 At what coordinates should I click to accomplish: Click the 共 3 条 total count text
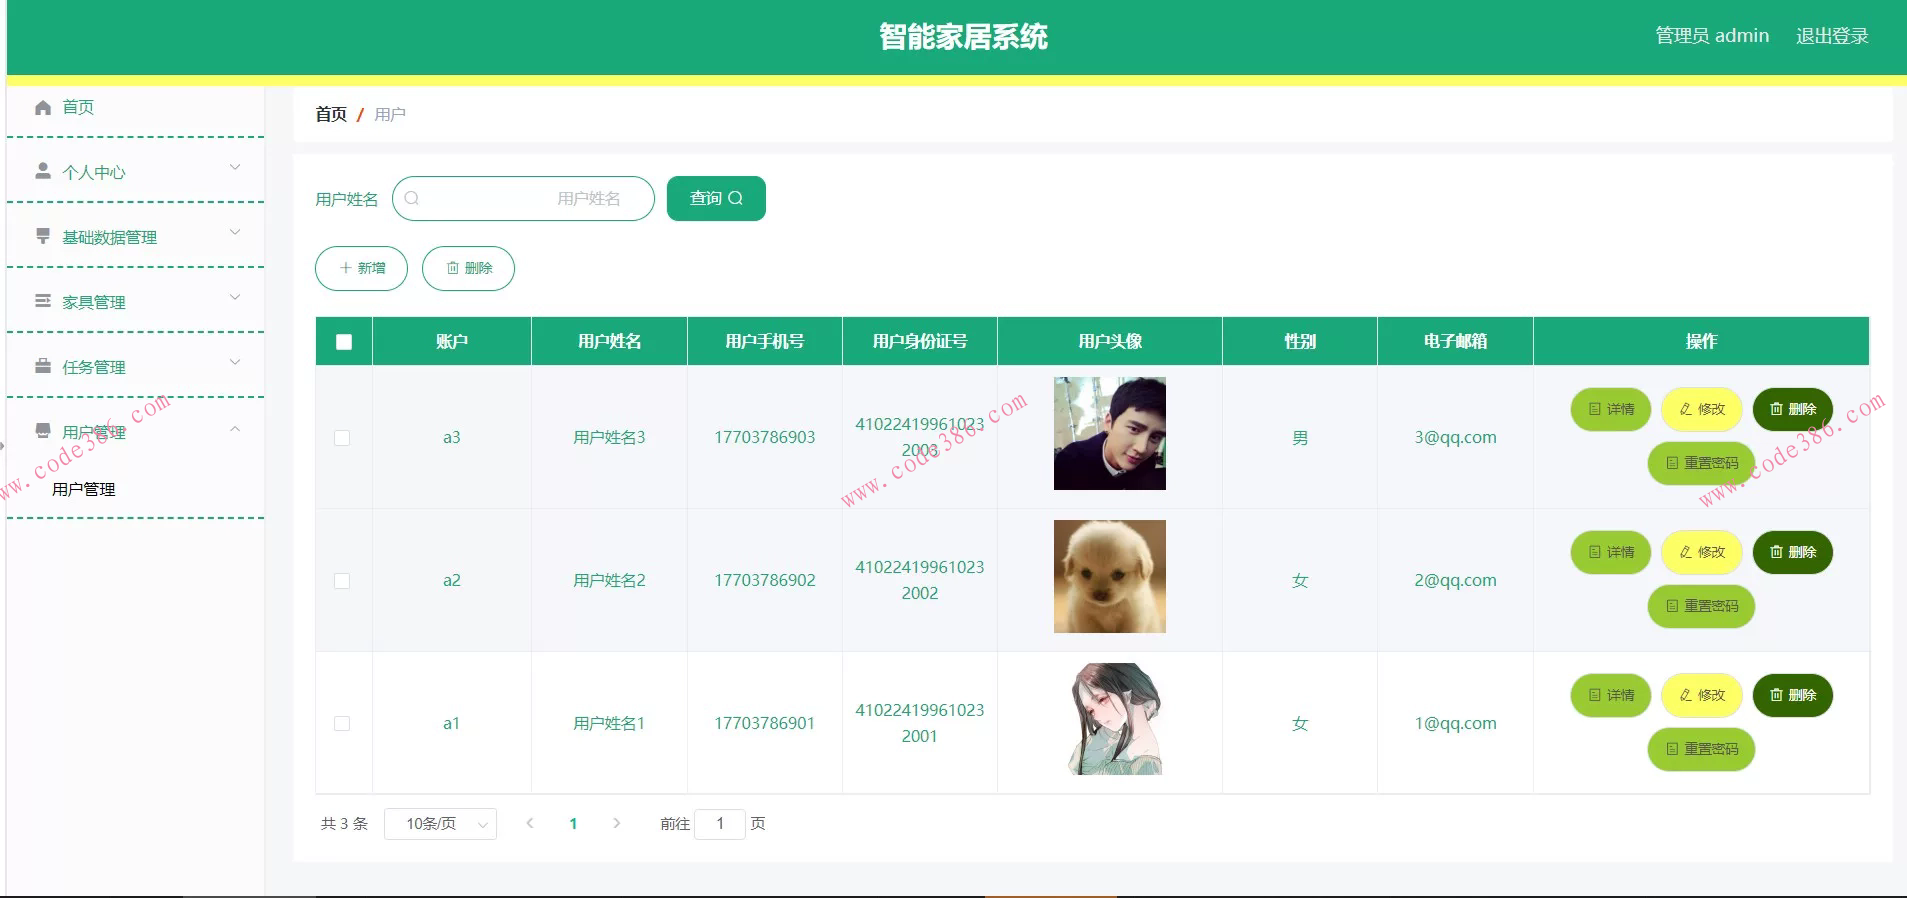tap(344, 824)
